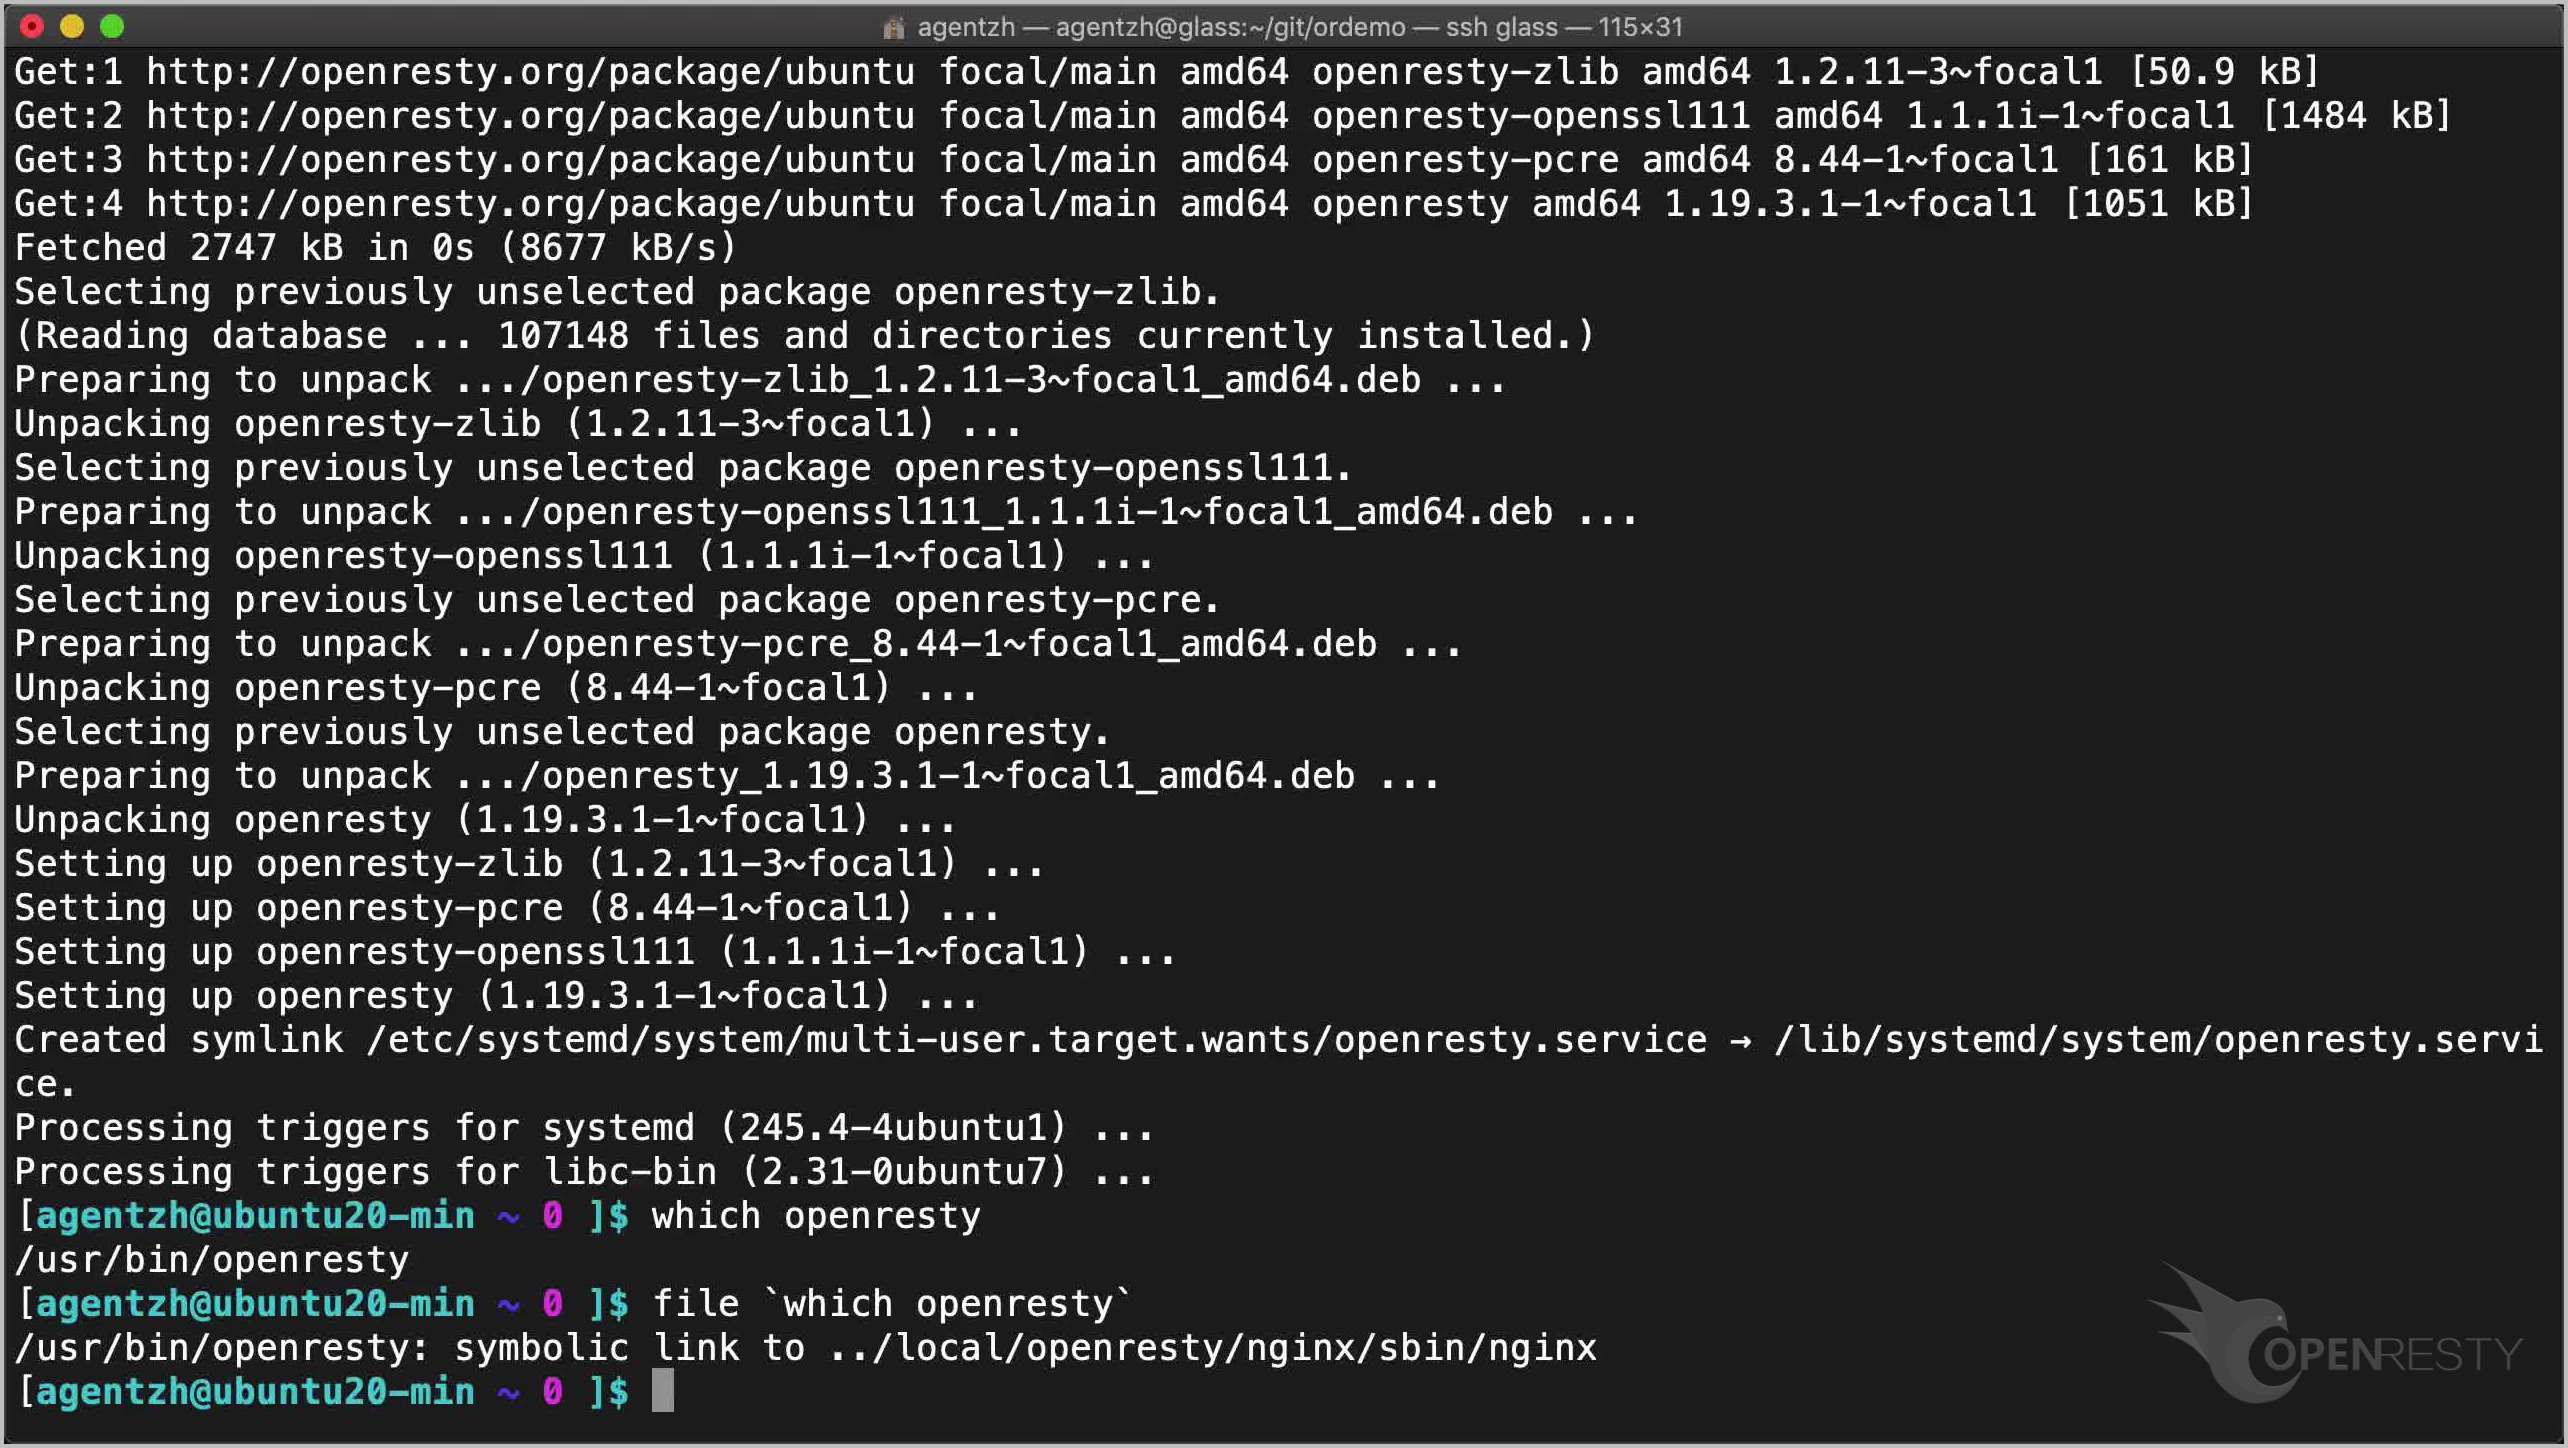
Task: Open the openresty.org URL on the Get:1 line
Action: coord(530,72)
